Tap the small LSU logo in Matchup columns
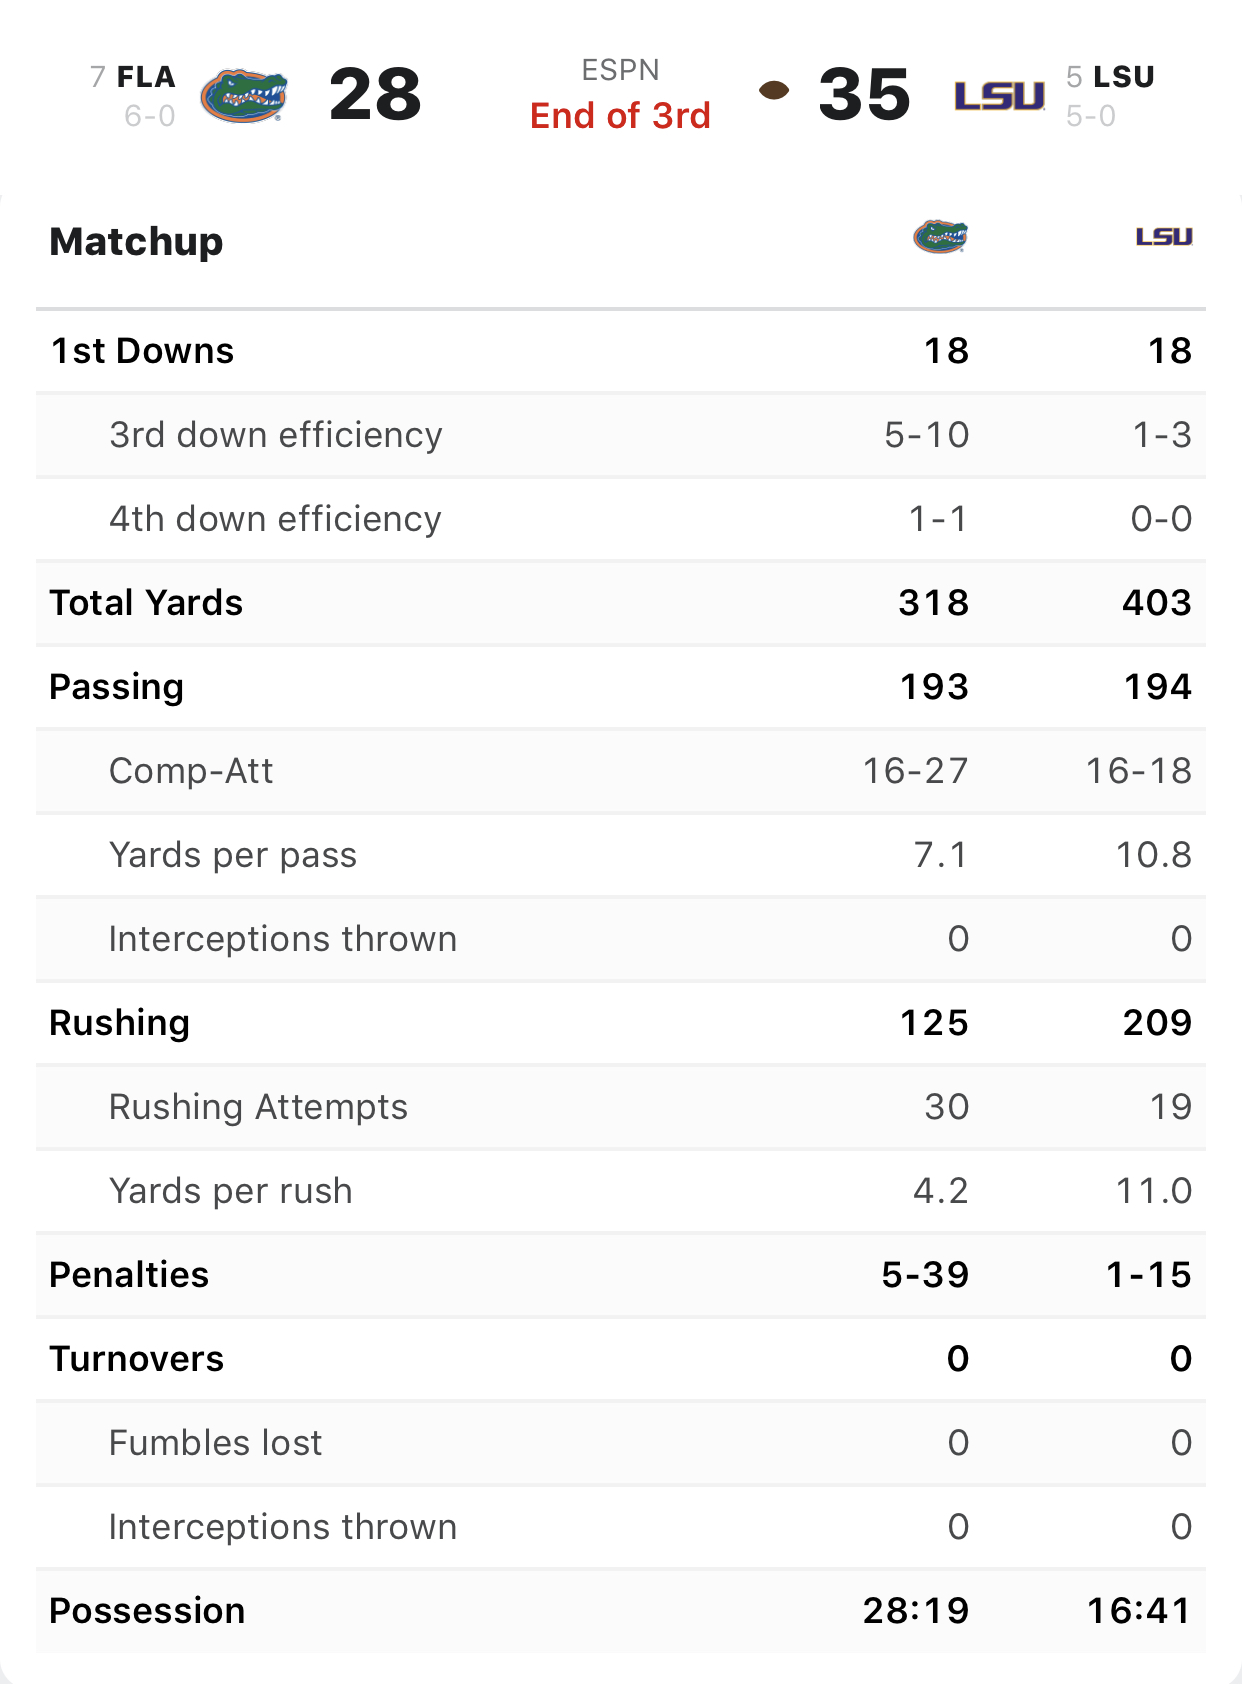 [1164, 237]
